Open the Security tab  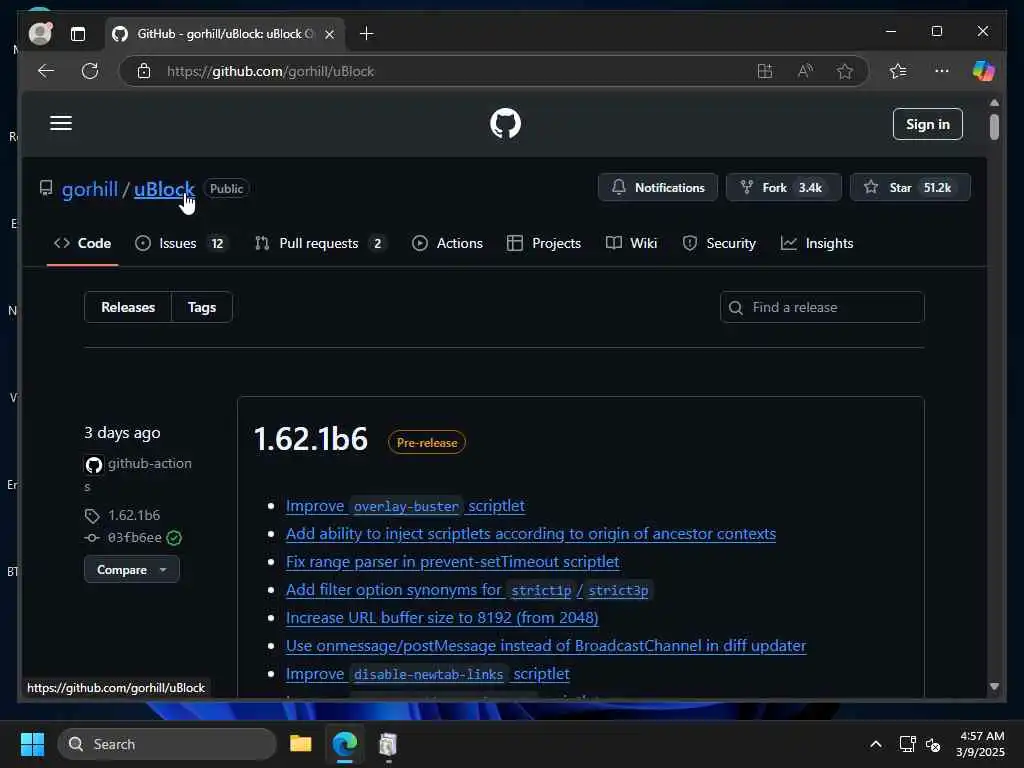pos(718,243)
